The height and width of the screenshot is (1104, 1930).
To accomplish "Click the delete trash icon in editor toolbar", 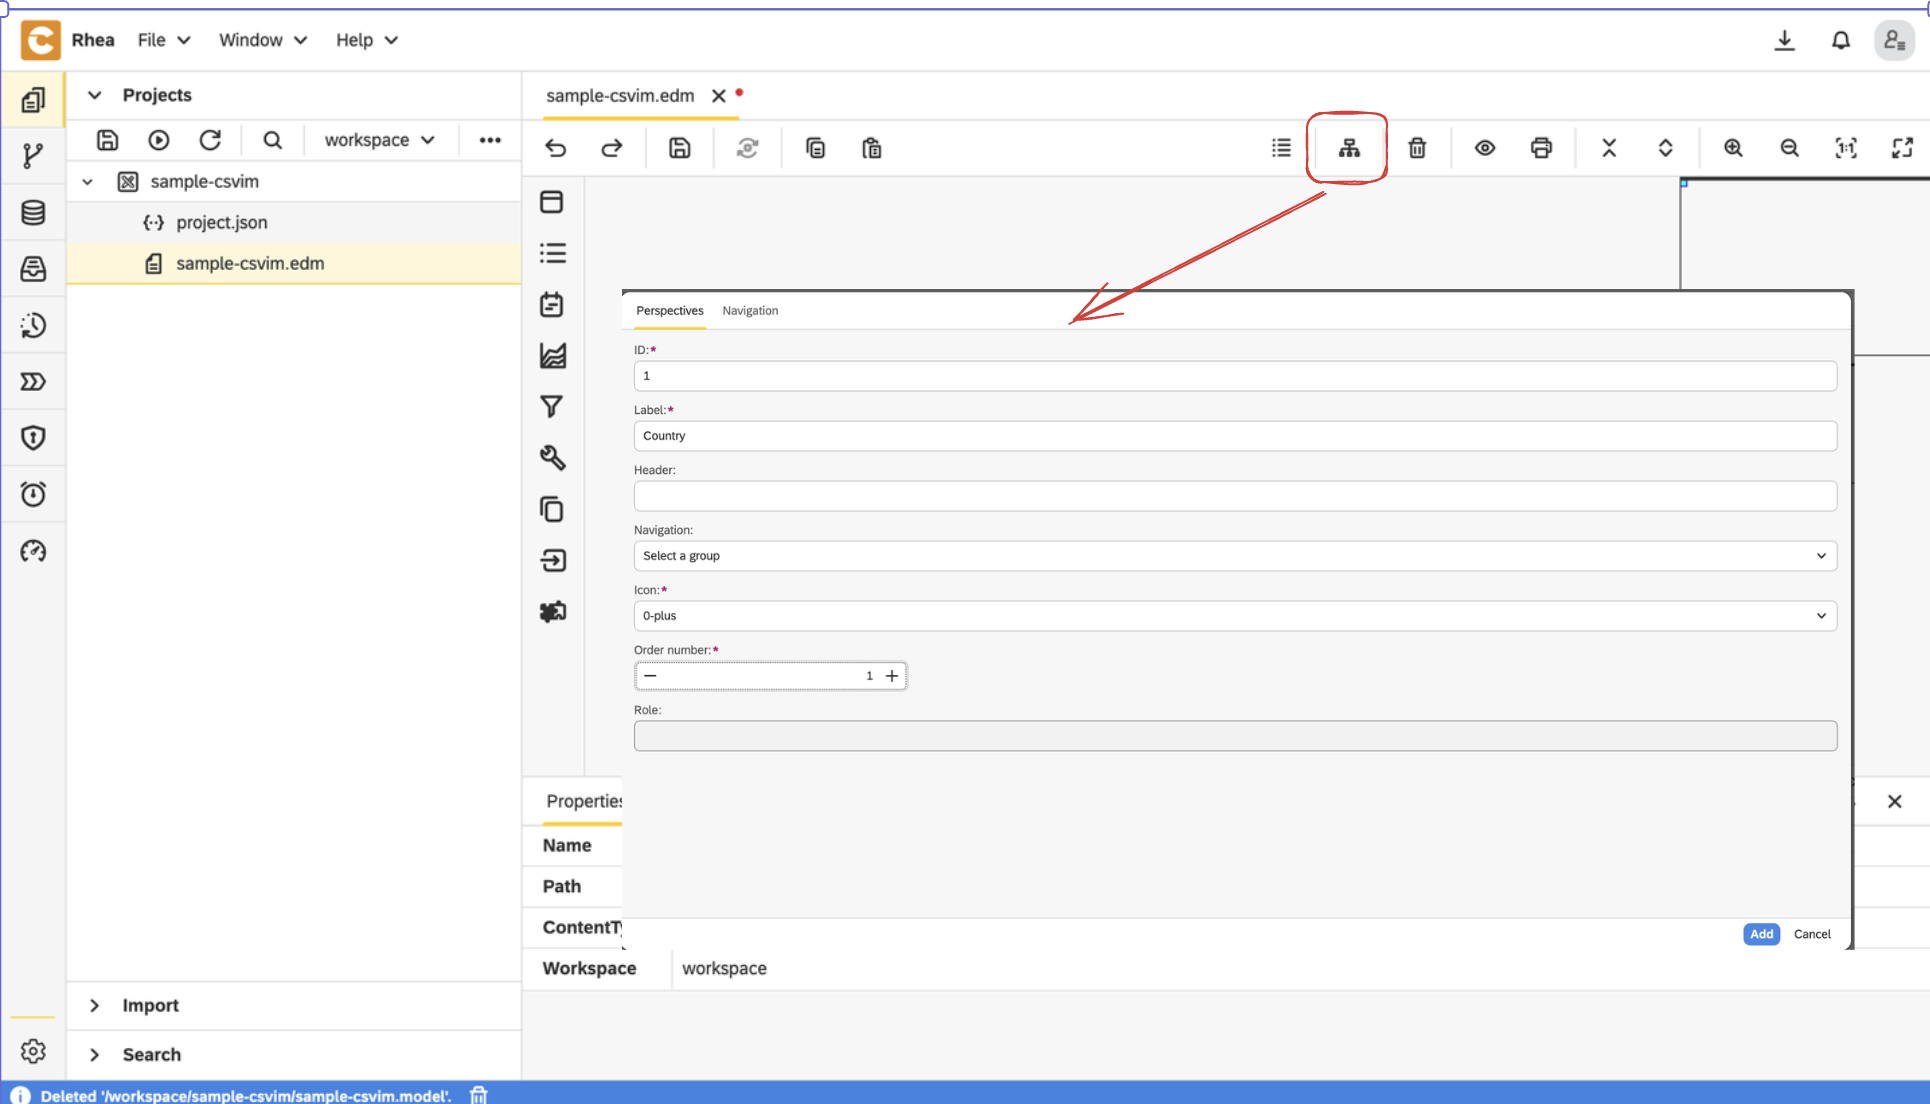I will coord(1417,148).
